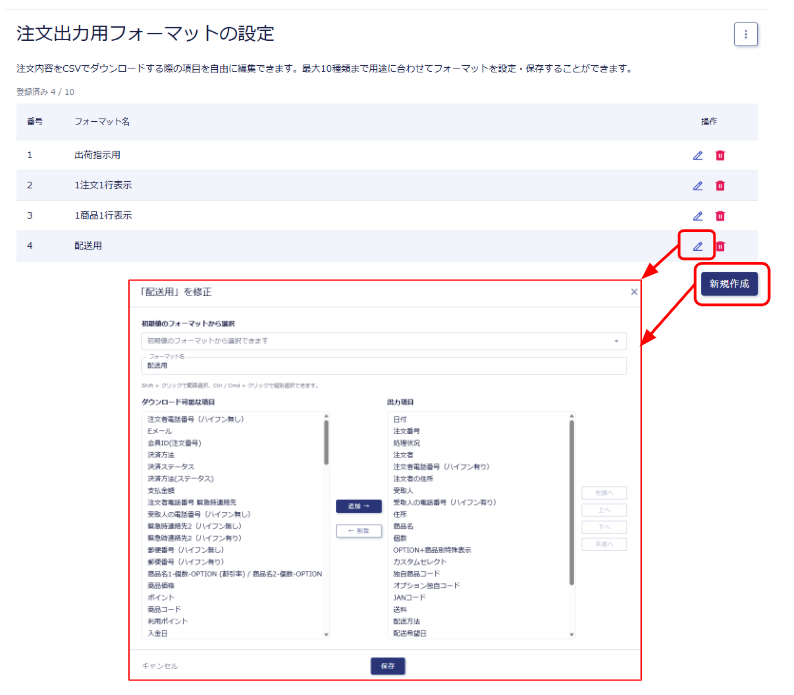Click the 保存 button
This screenshot has height=695, width=794.
click(387, 666)
